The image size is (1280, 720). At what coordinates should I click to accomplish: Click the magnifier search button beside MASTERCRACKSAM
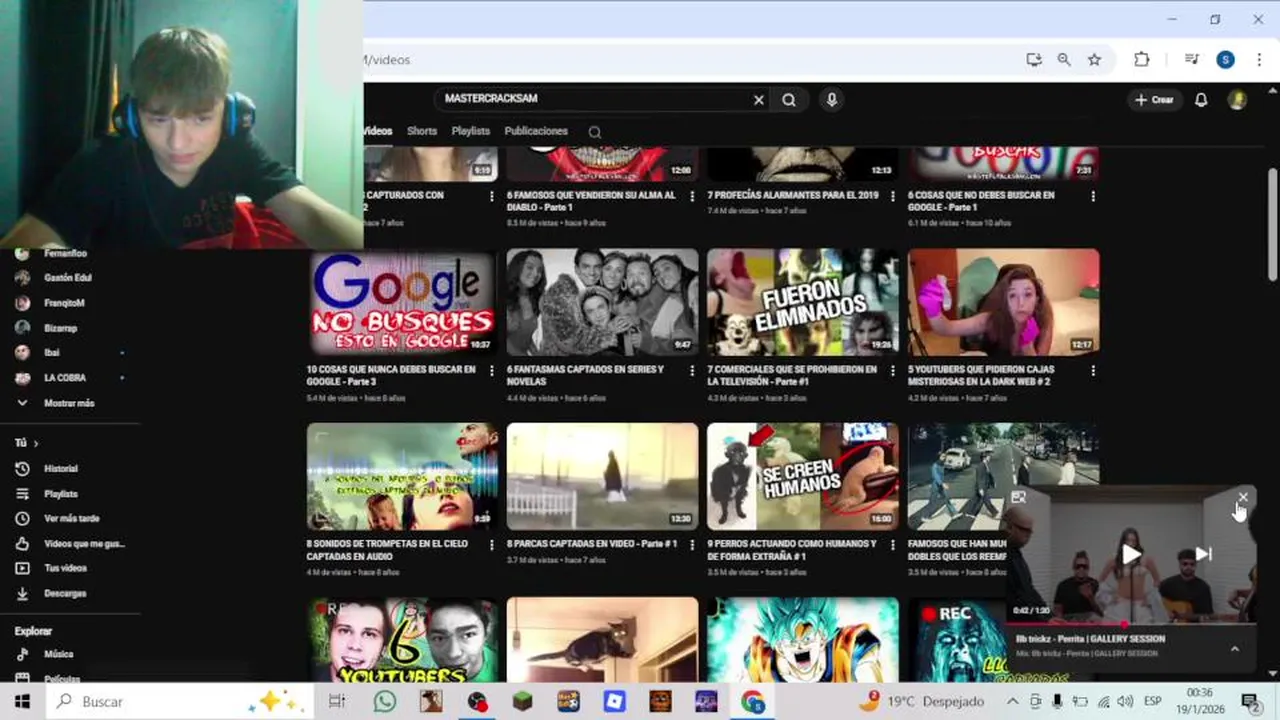(789, 99)
